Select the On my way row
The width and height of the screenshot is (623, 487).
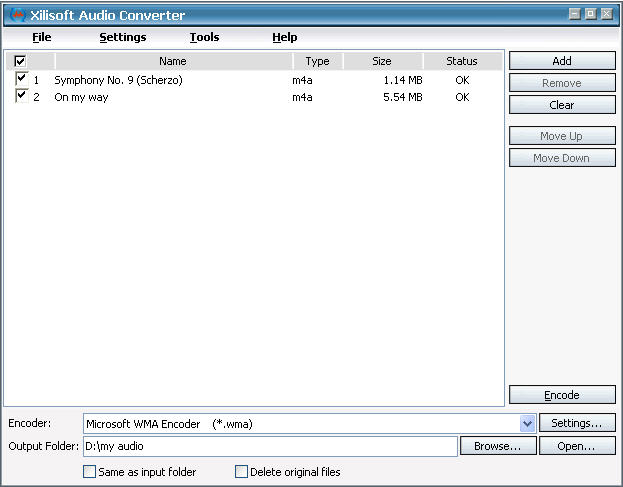pos(254,97)
